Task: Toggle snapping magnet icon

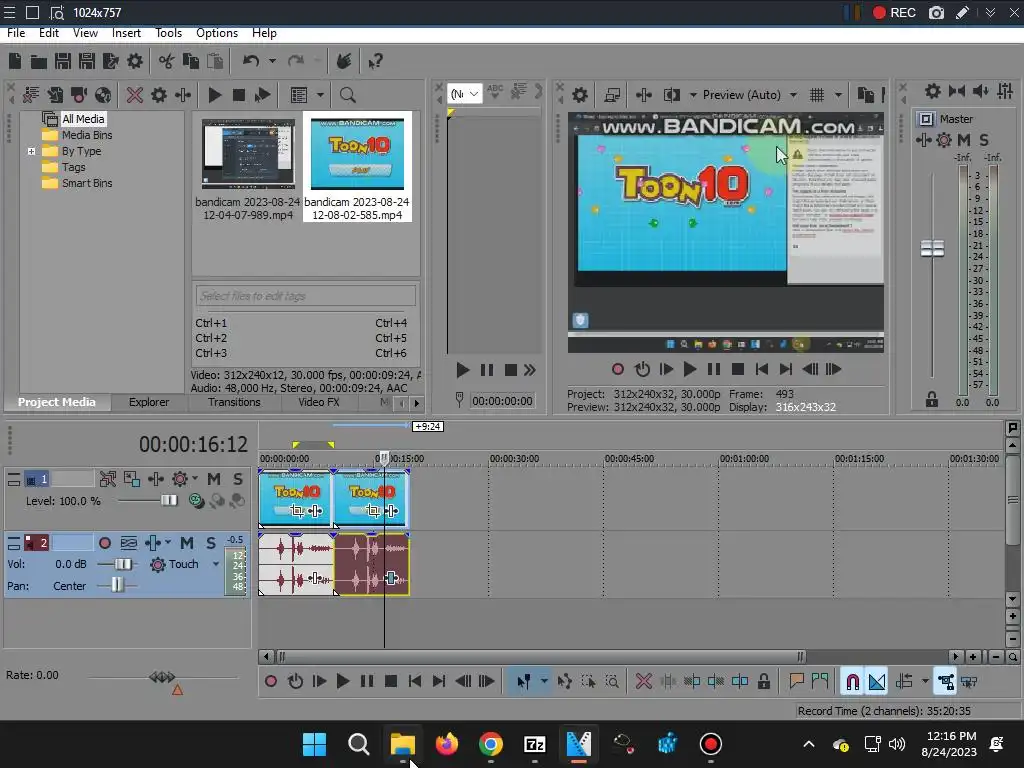Action: 852,682
